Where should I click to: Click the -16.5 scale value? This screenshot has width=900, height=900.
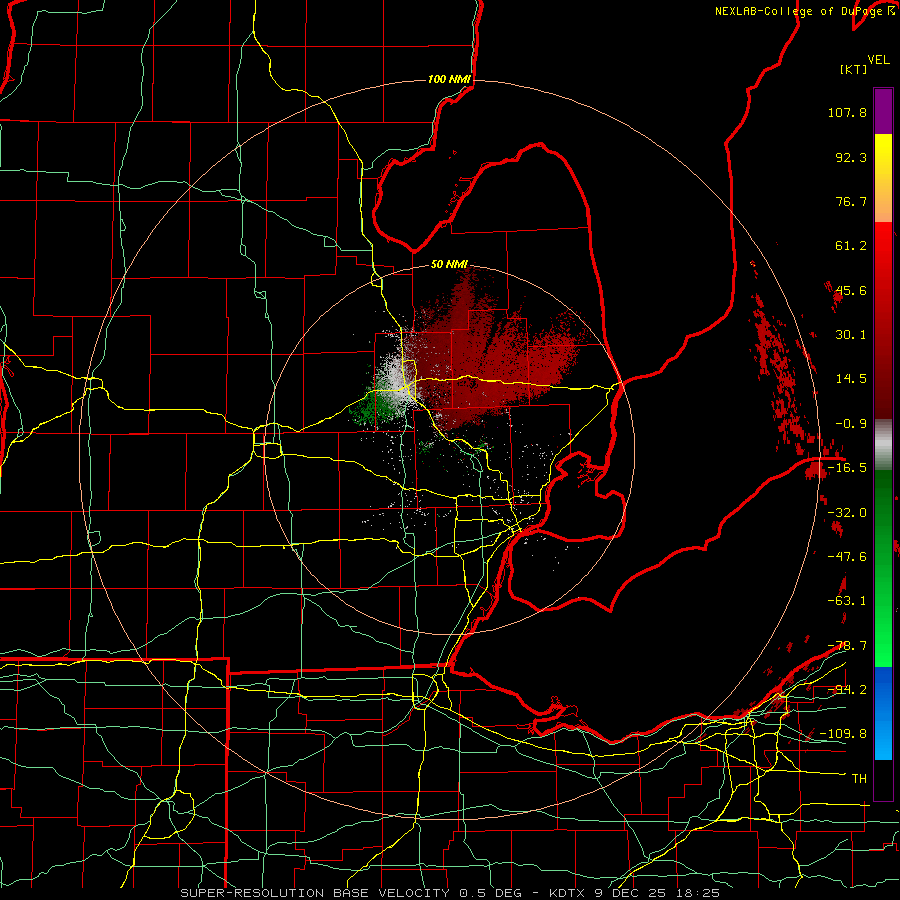click(847, 468)
